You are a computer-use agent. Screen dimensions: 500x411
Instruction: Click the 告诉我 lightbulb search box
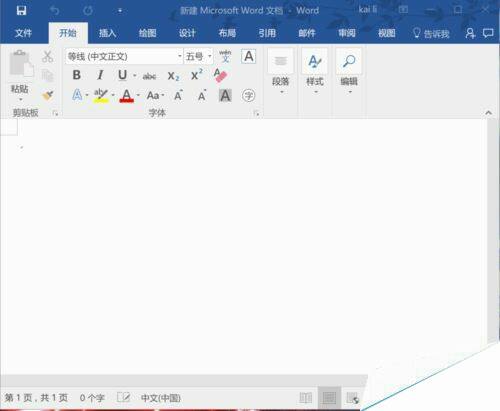pos(431,33)
